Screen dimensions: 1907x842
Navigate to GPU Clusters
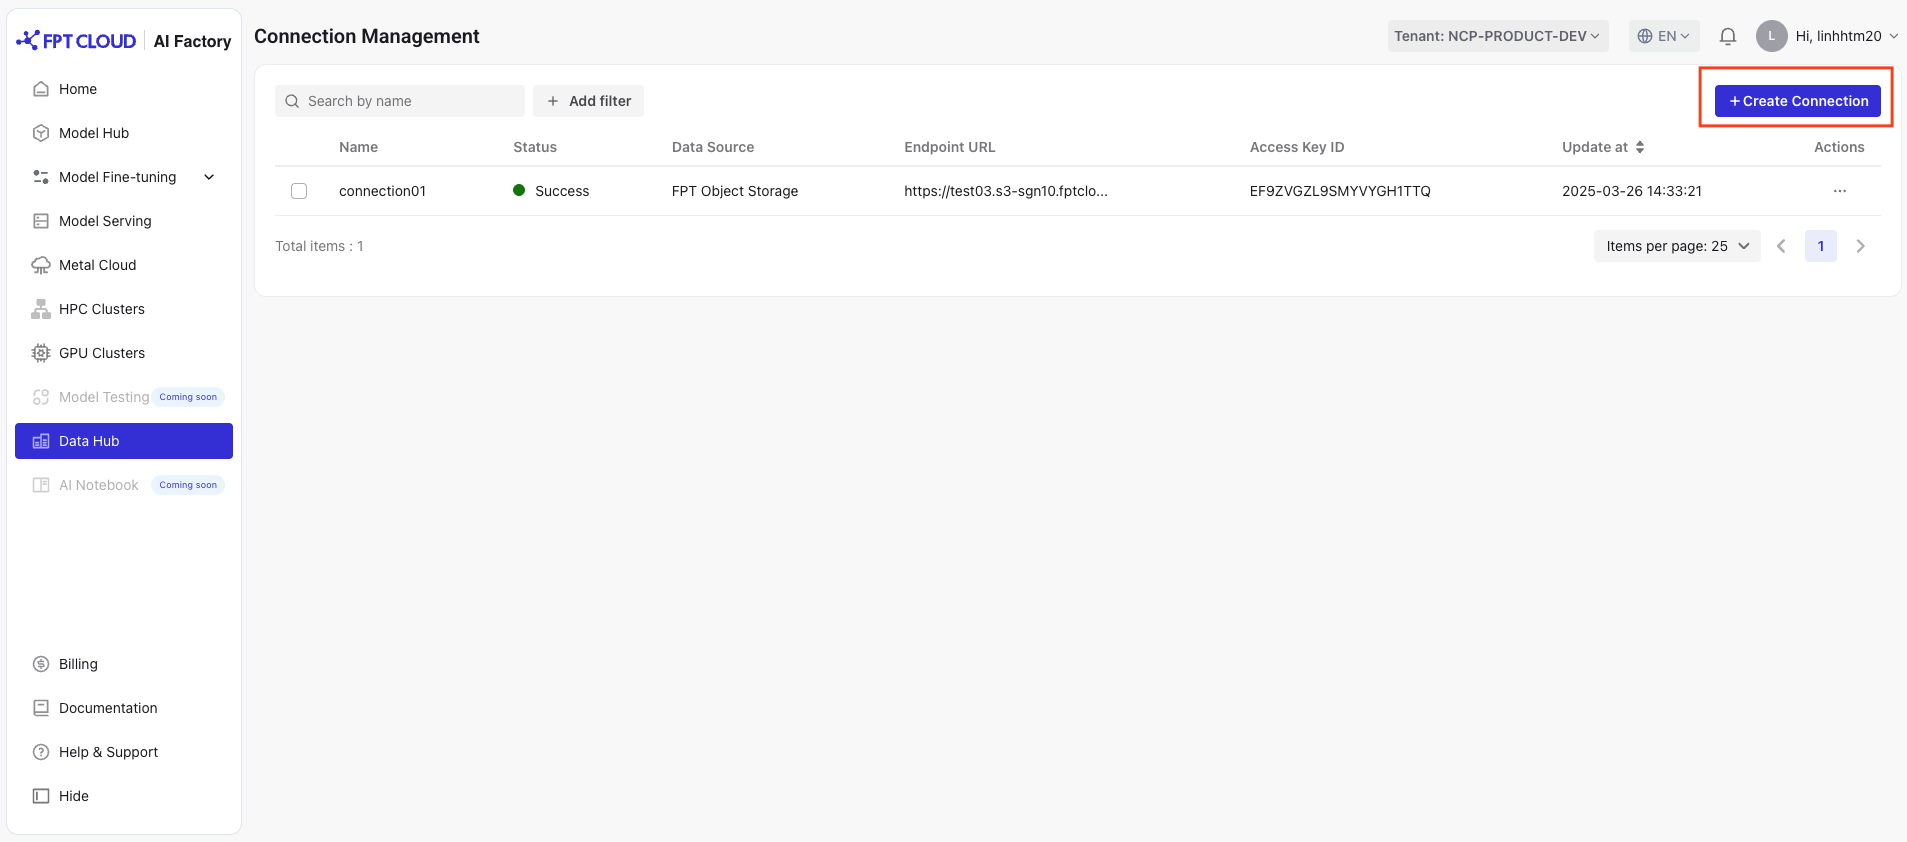pos(101,353)
